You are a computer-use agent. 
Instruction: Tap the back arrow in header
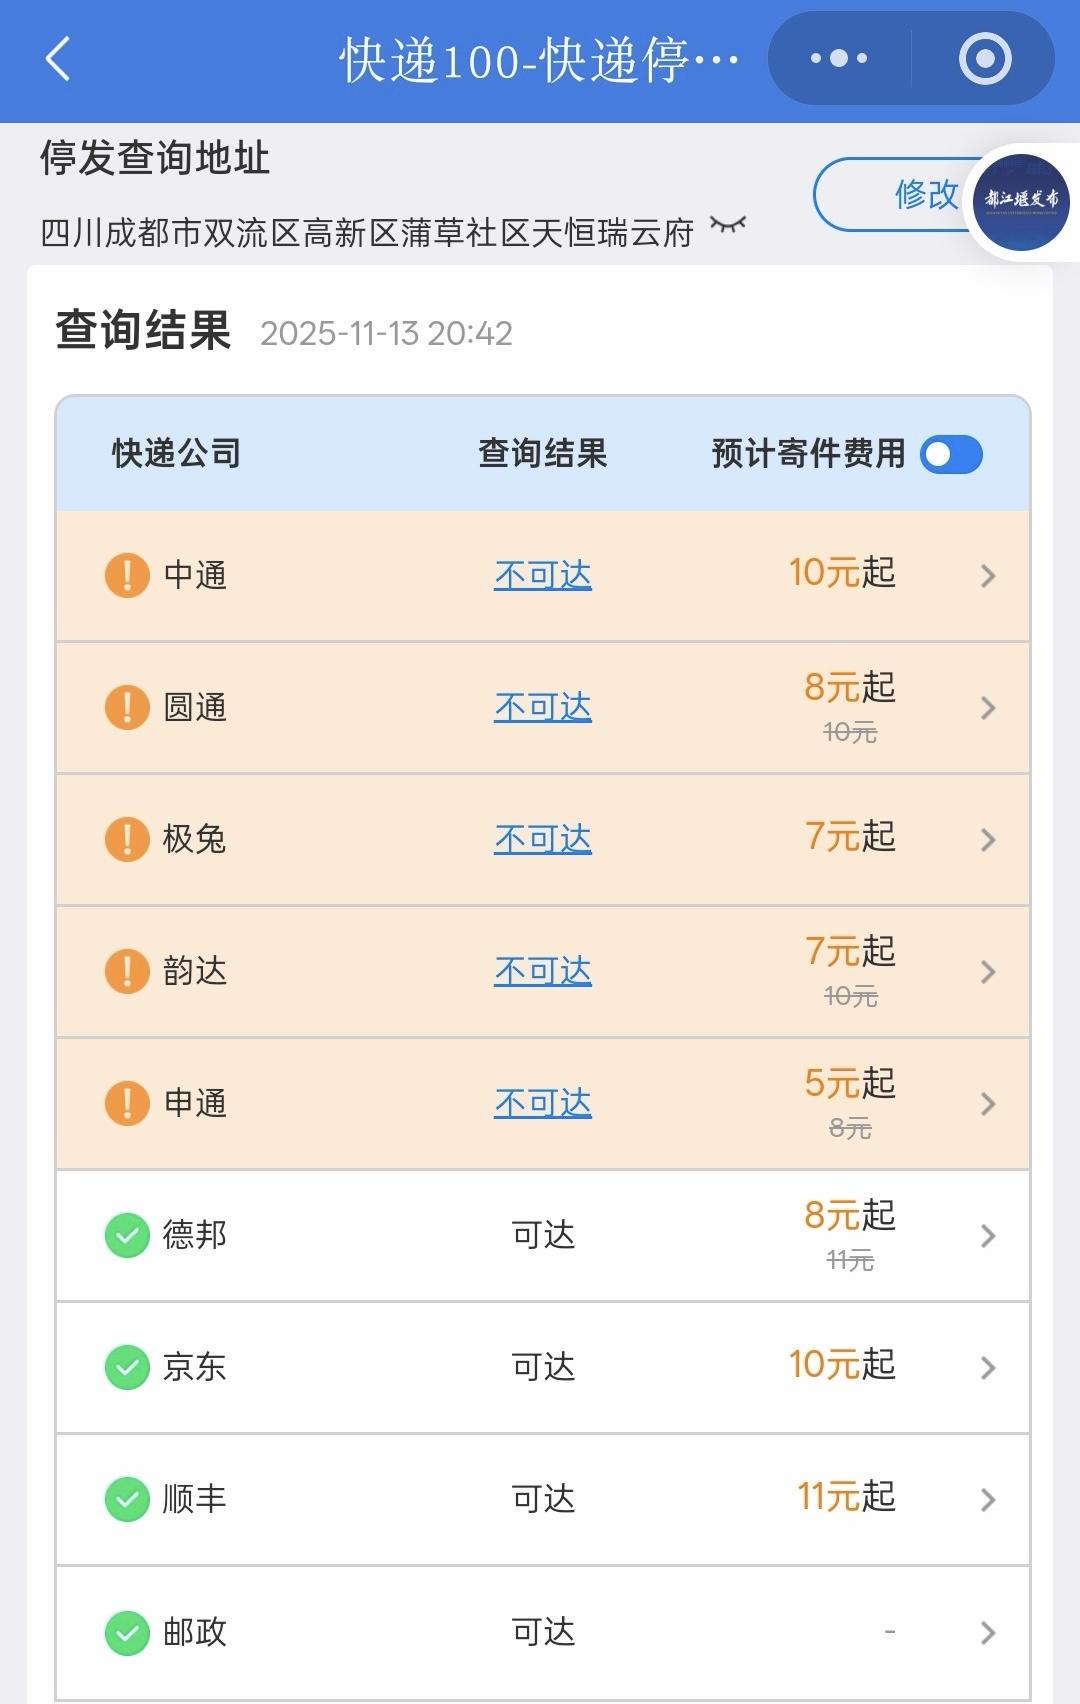58,59
